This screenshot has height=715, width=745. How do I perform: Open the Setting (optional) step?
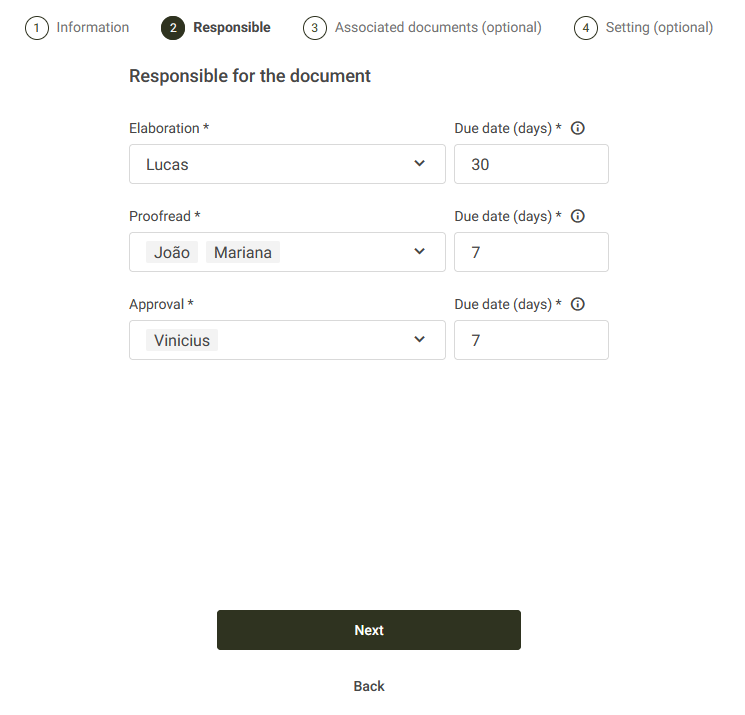pyautogui.click(x=659, y=28)
